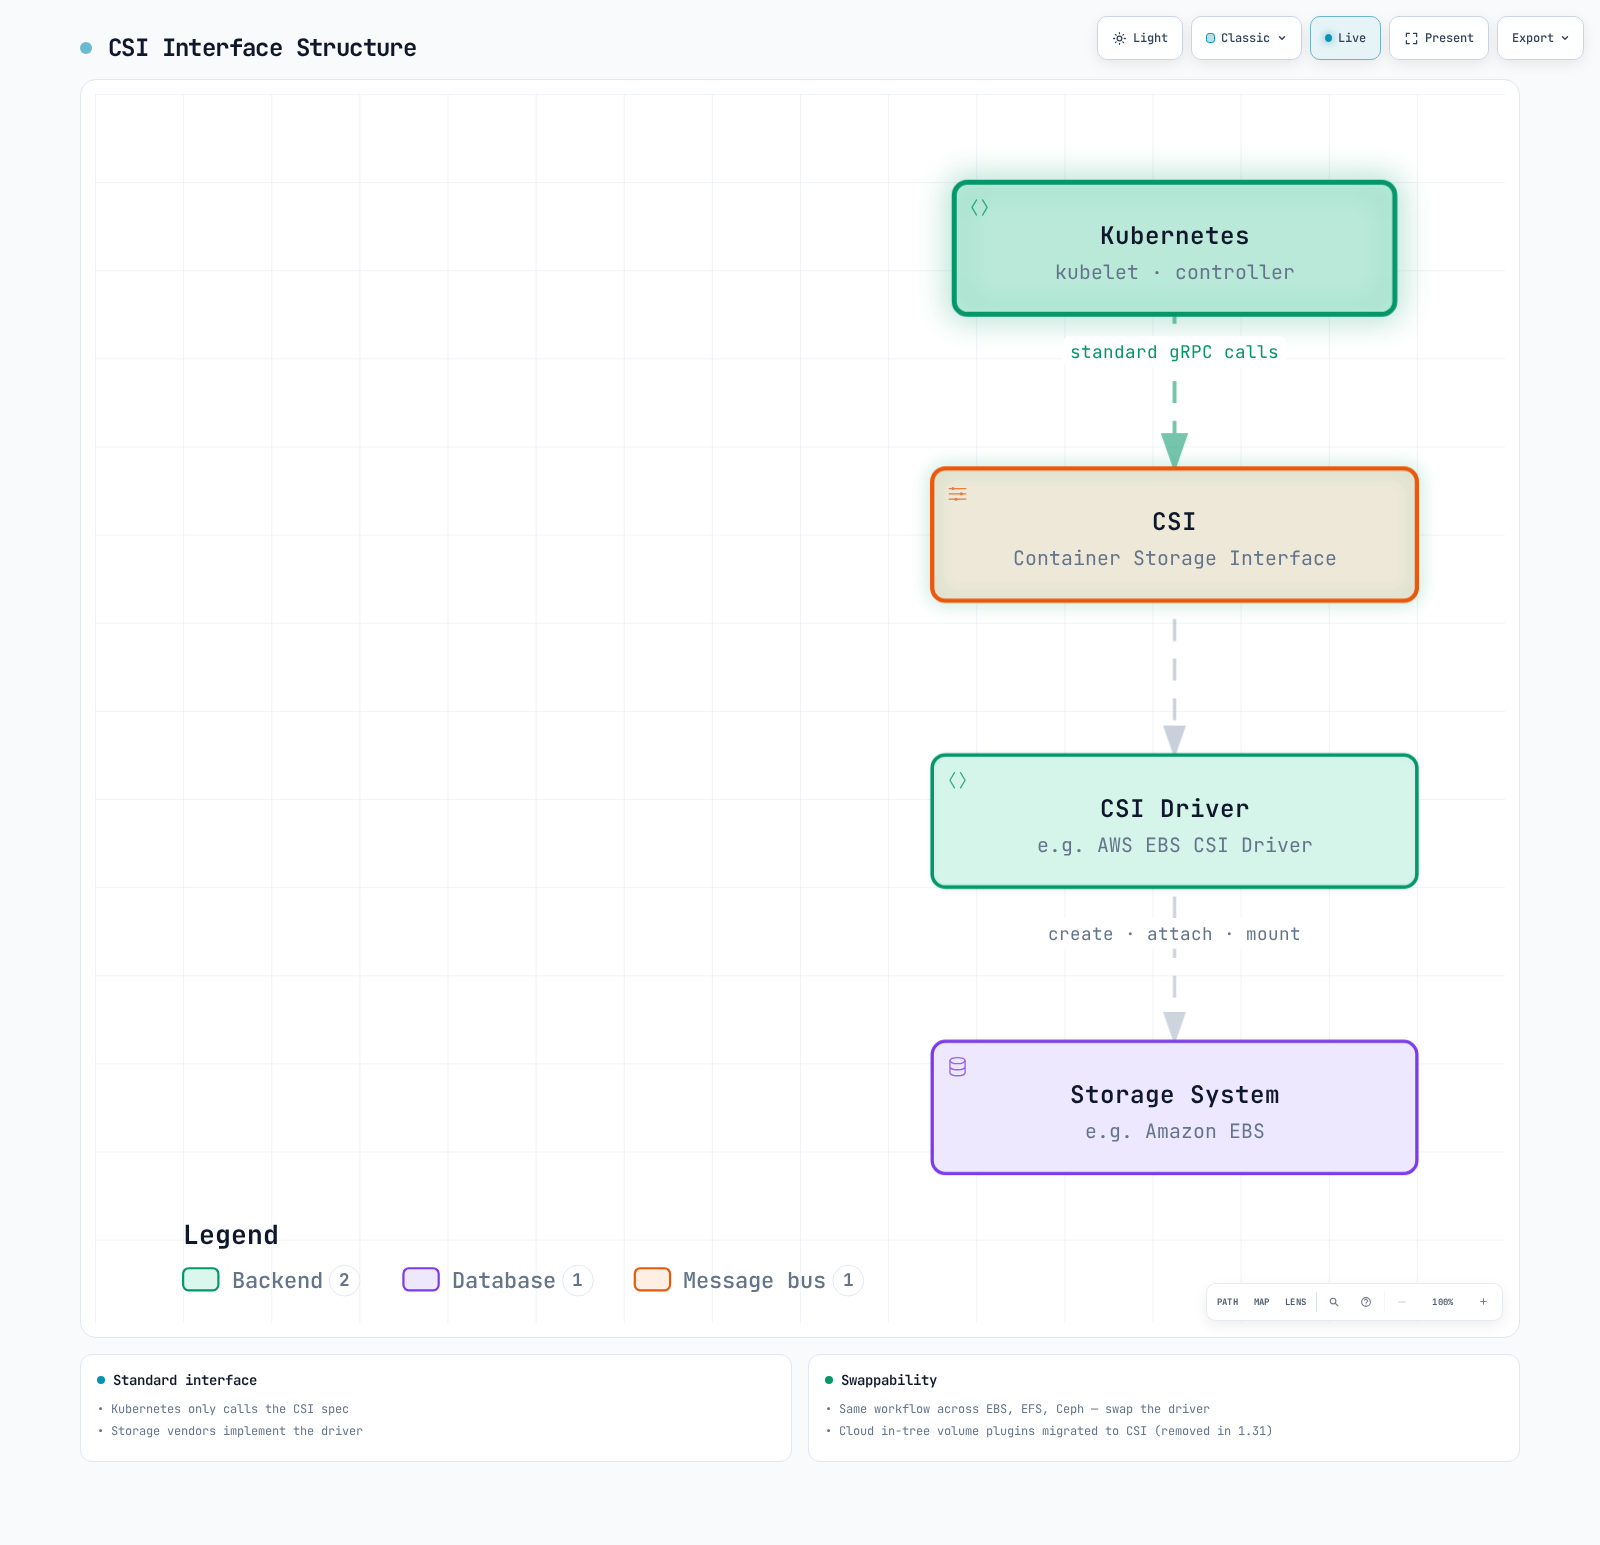Click 'Kubernetes only calls the CSI spec' line
This screenshot has height=1545, width=1600.
tap(230, 1409)
